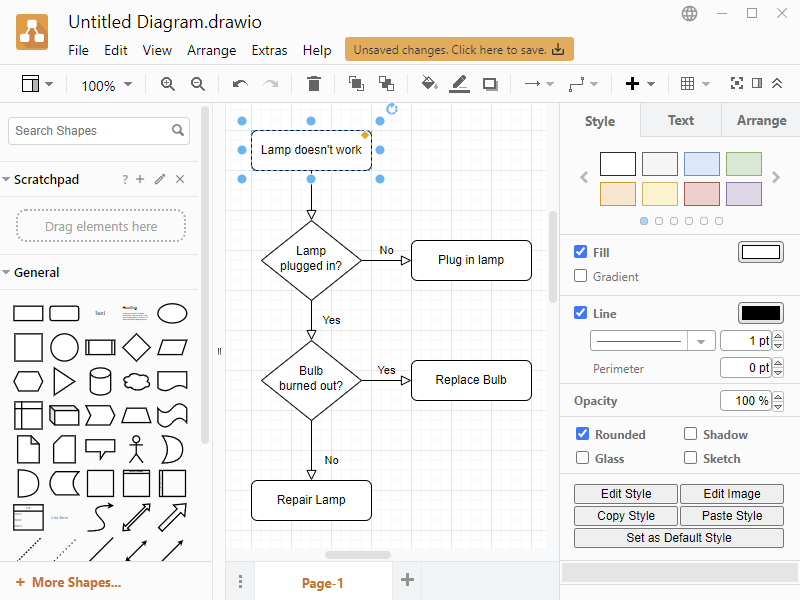Image resolution: width=800 pixels, height=600 pixels.
Task: Click the Undo icon
Action: [239, 84]
